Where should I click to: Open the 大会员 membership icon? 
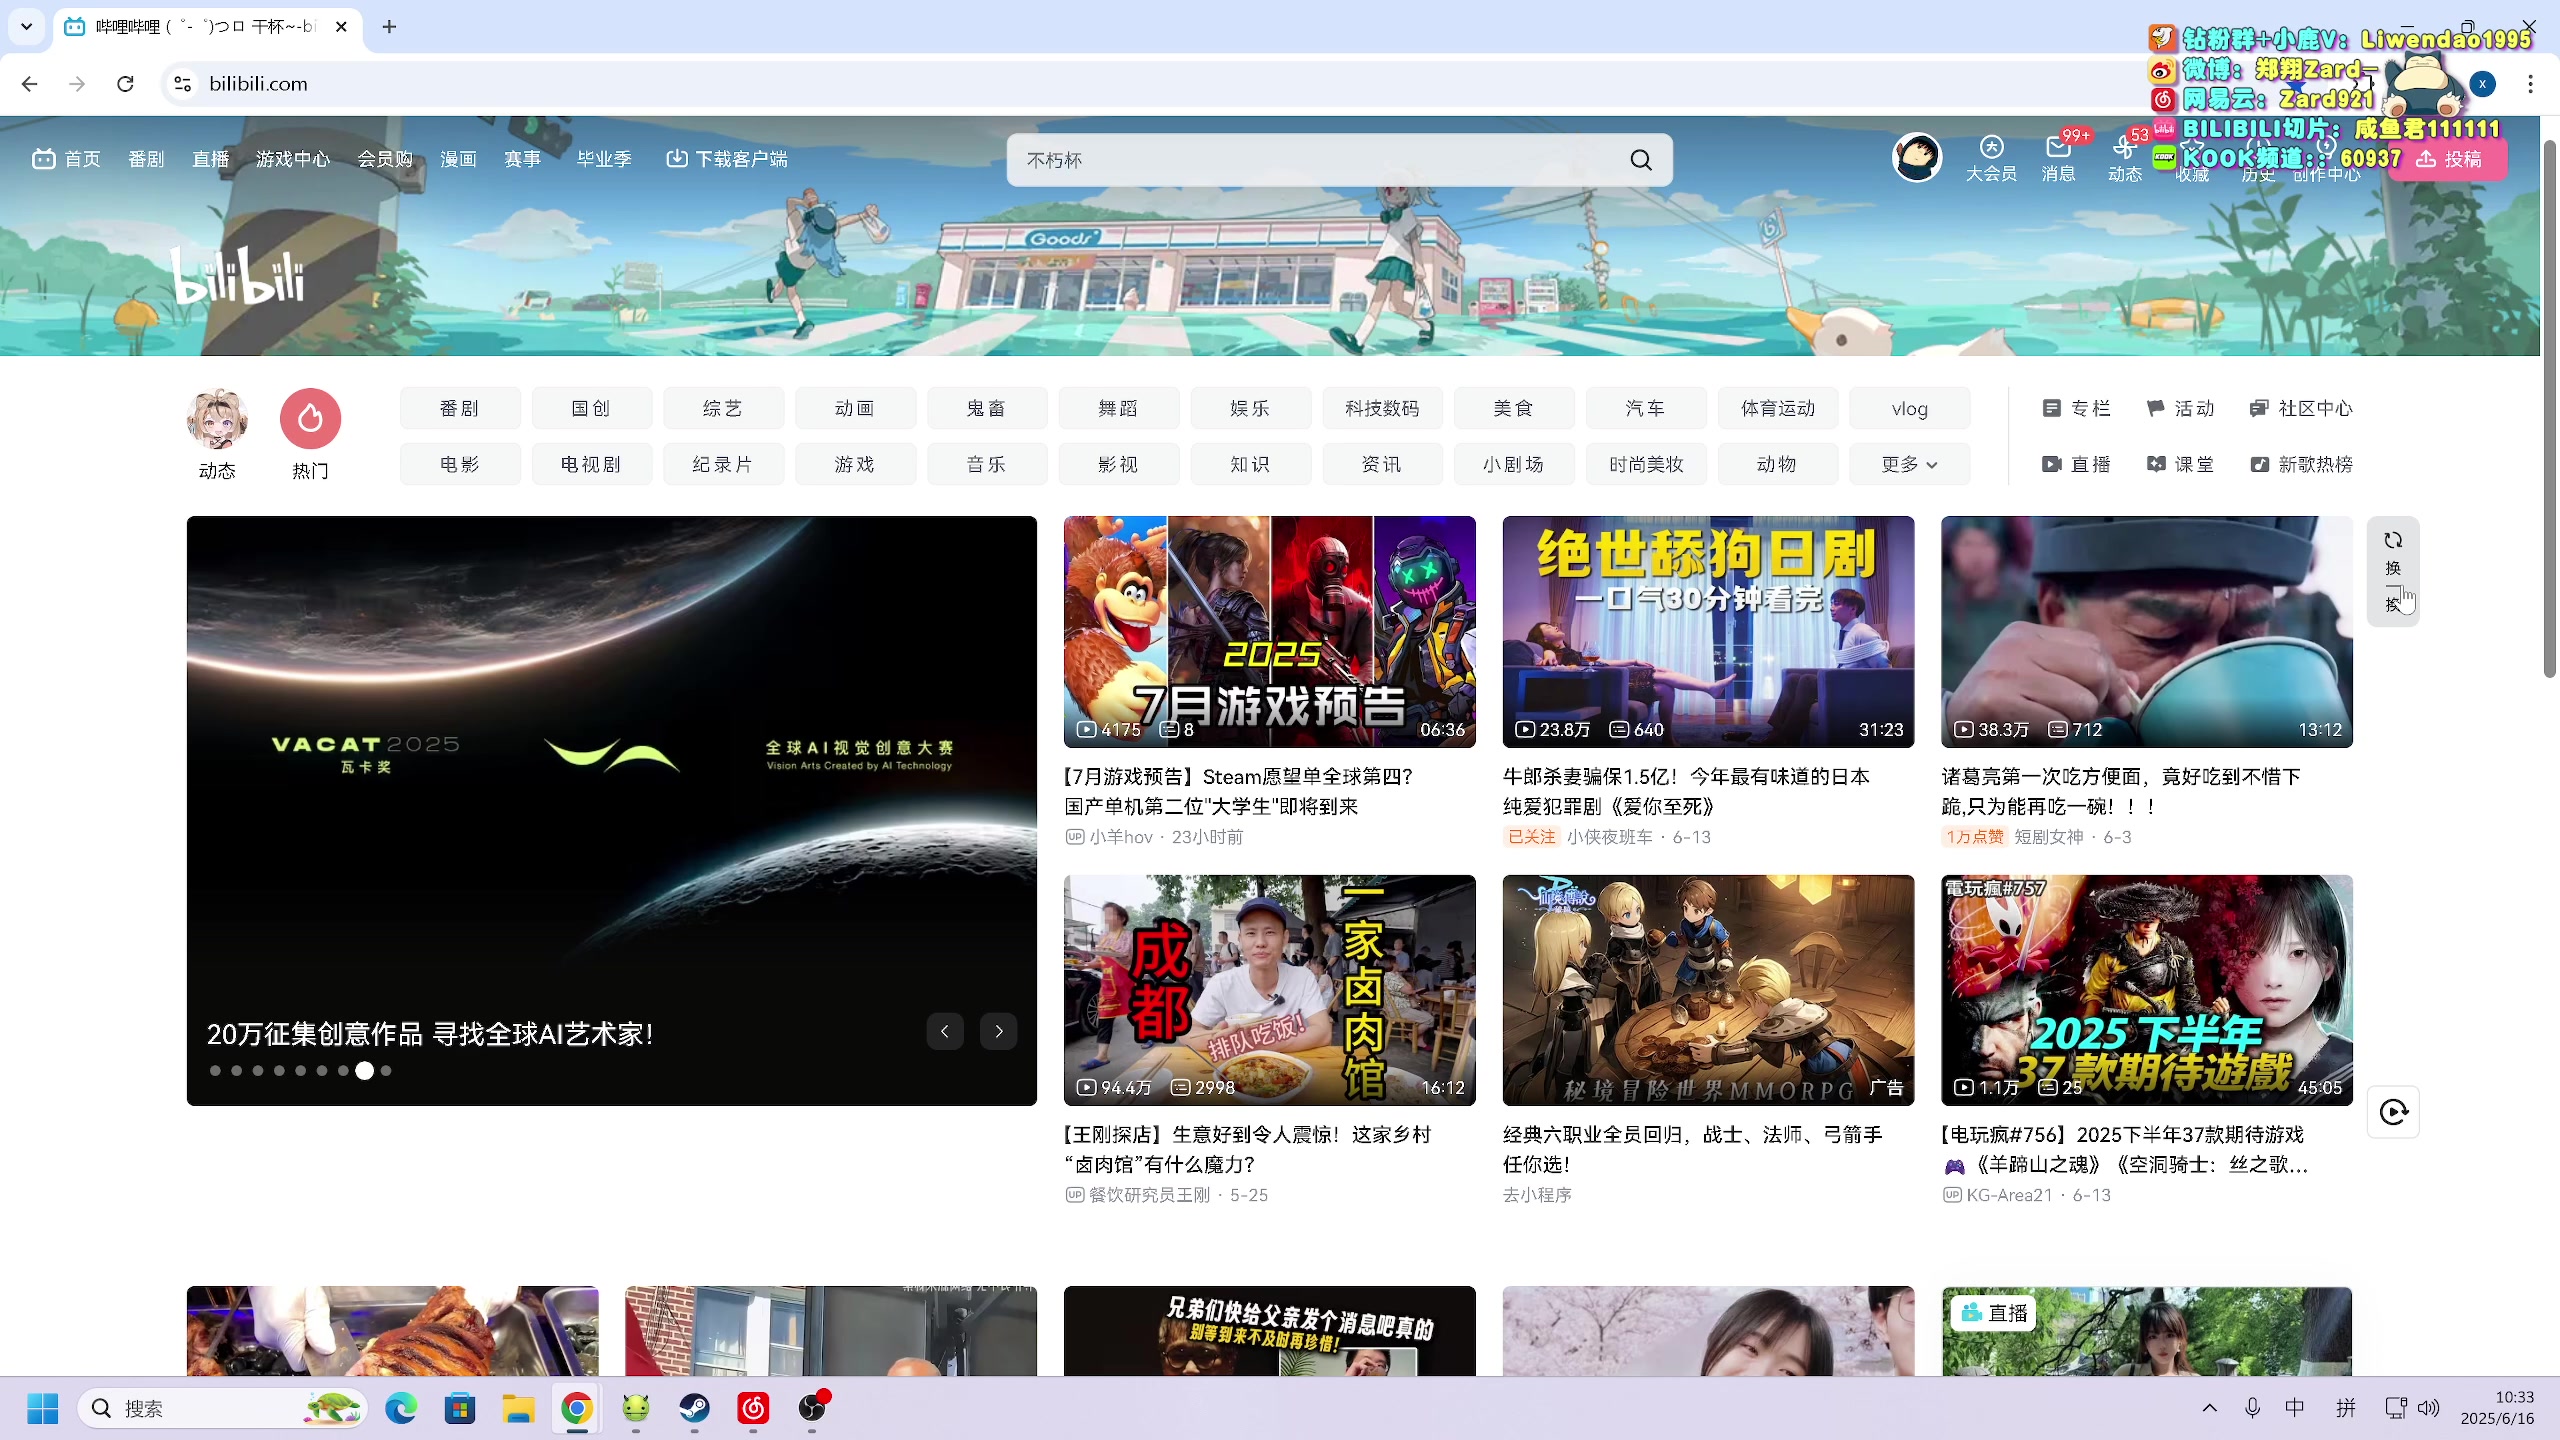coord(1991,159)
